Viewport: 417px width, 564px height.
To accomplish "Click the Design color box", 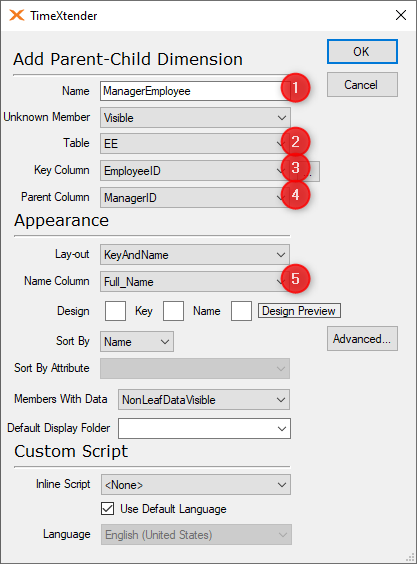I will pyautogui.click(x=115, y=311).
